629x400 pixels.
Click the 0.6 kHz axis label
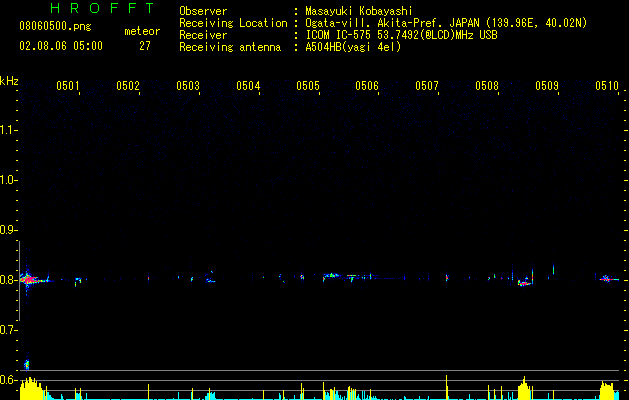pos(8,380)
